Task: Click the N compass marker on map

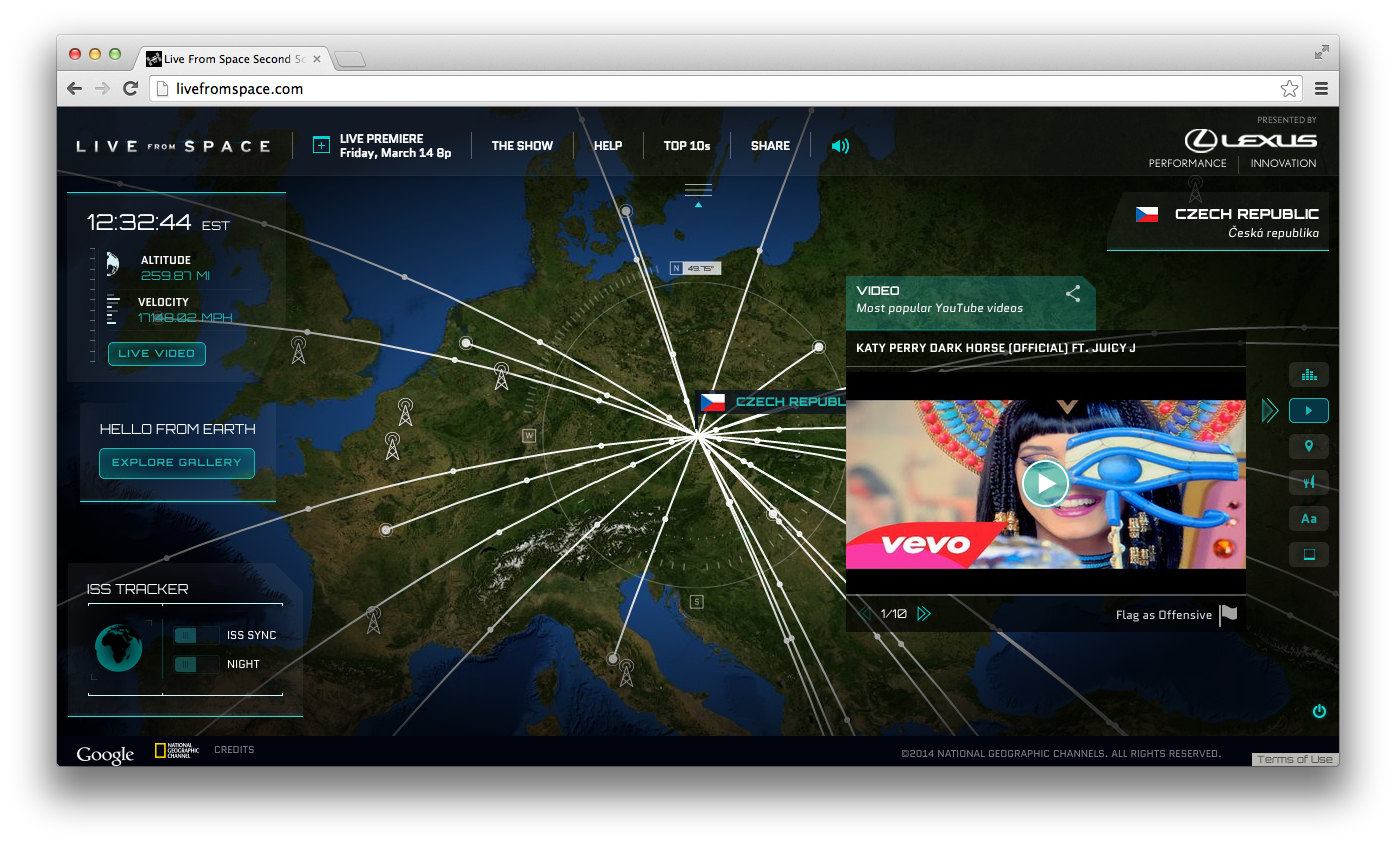Action: (x=676, y=268)
